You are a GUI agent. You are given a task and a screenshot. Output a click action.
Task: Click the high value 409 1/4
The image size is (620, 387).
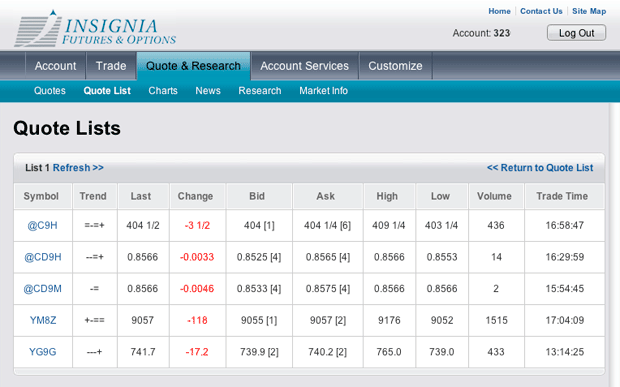[389, 225]
